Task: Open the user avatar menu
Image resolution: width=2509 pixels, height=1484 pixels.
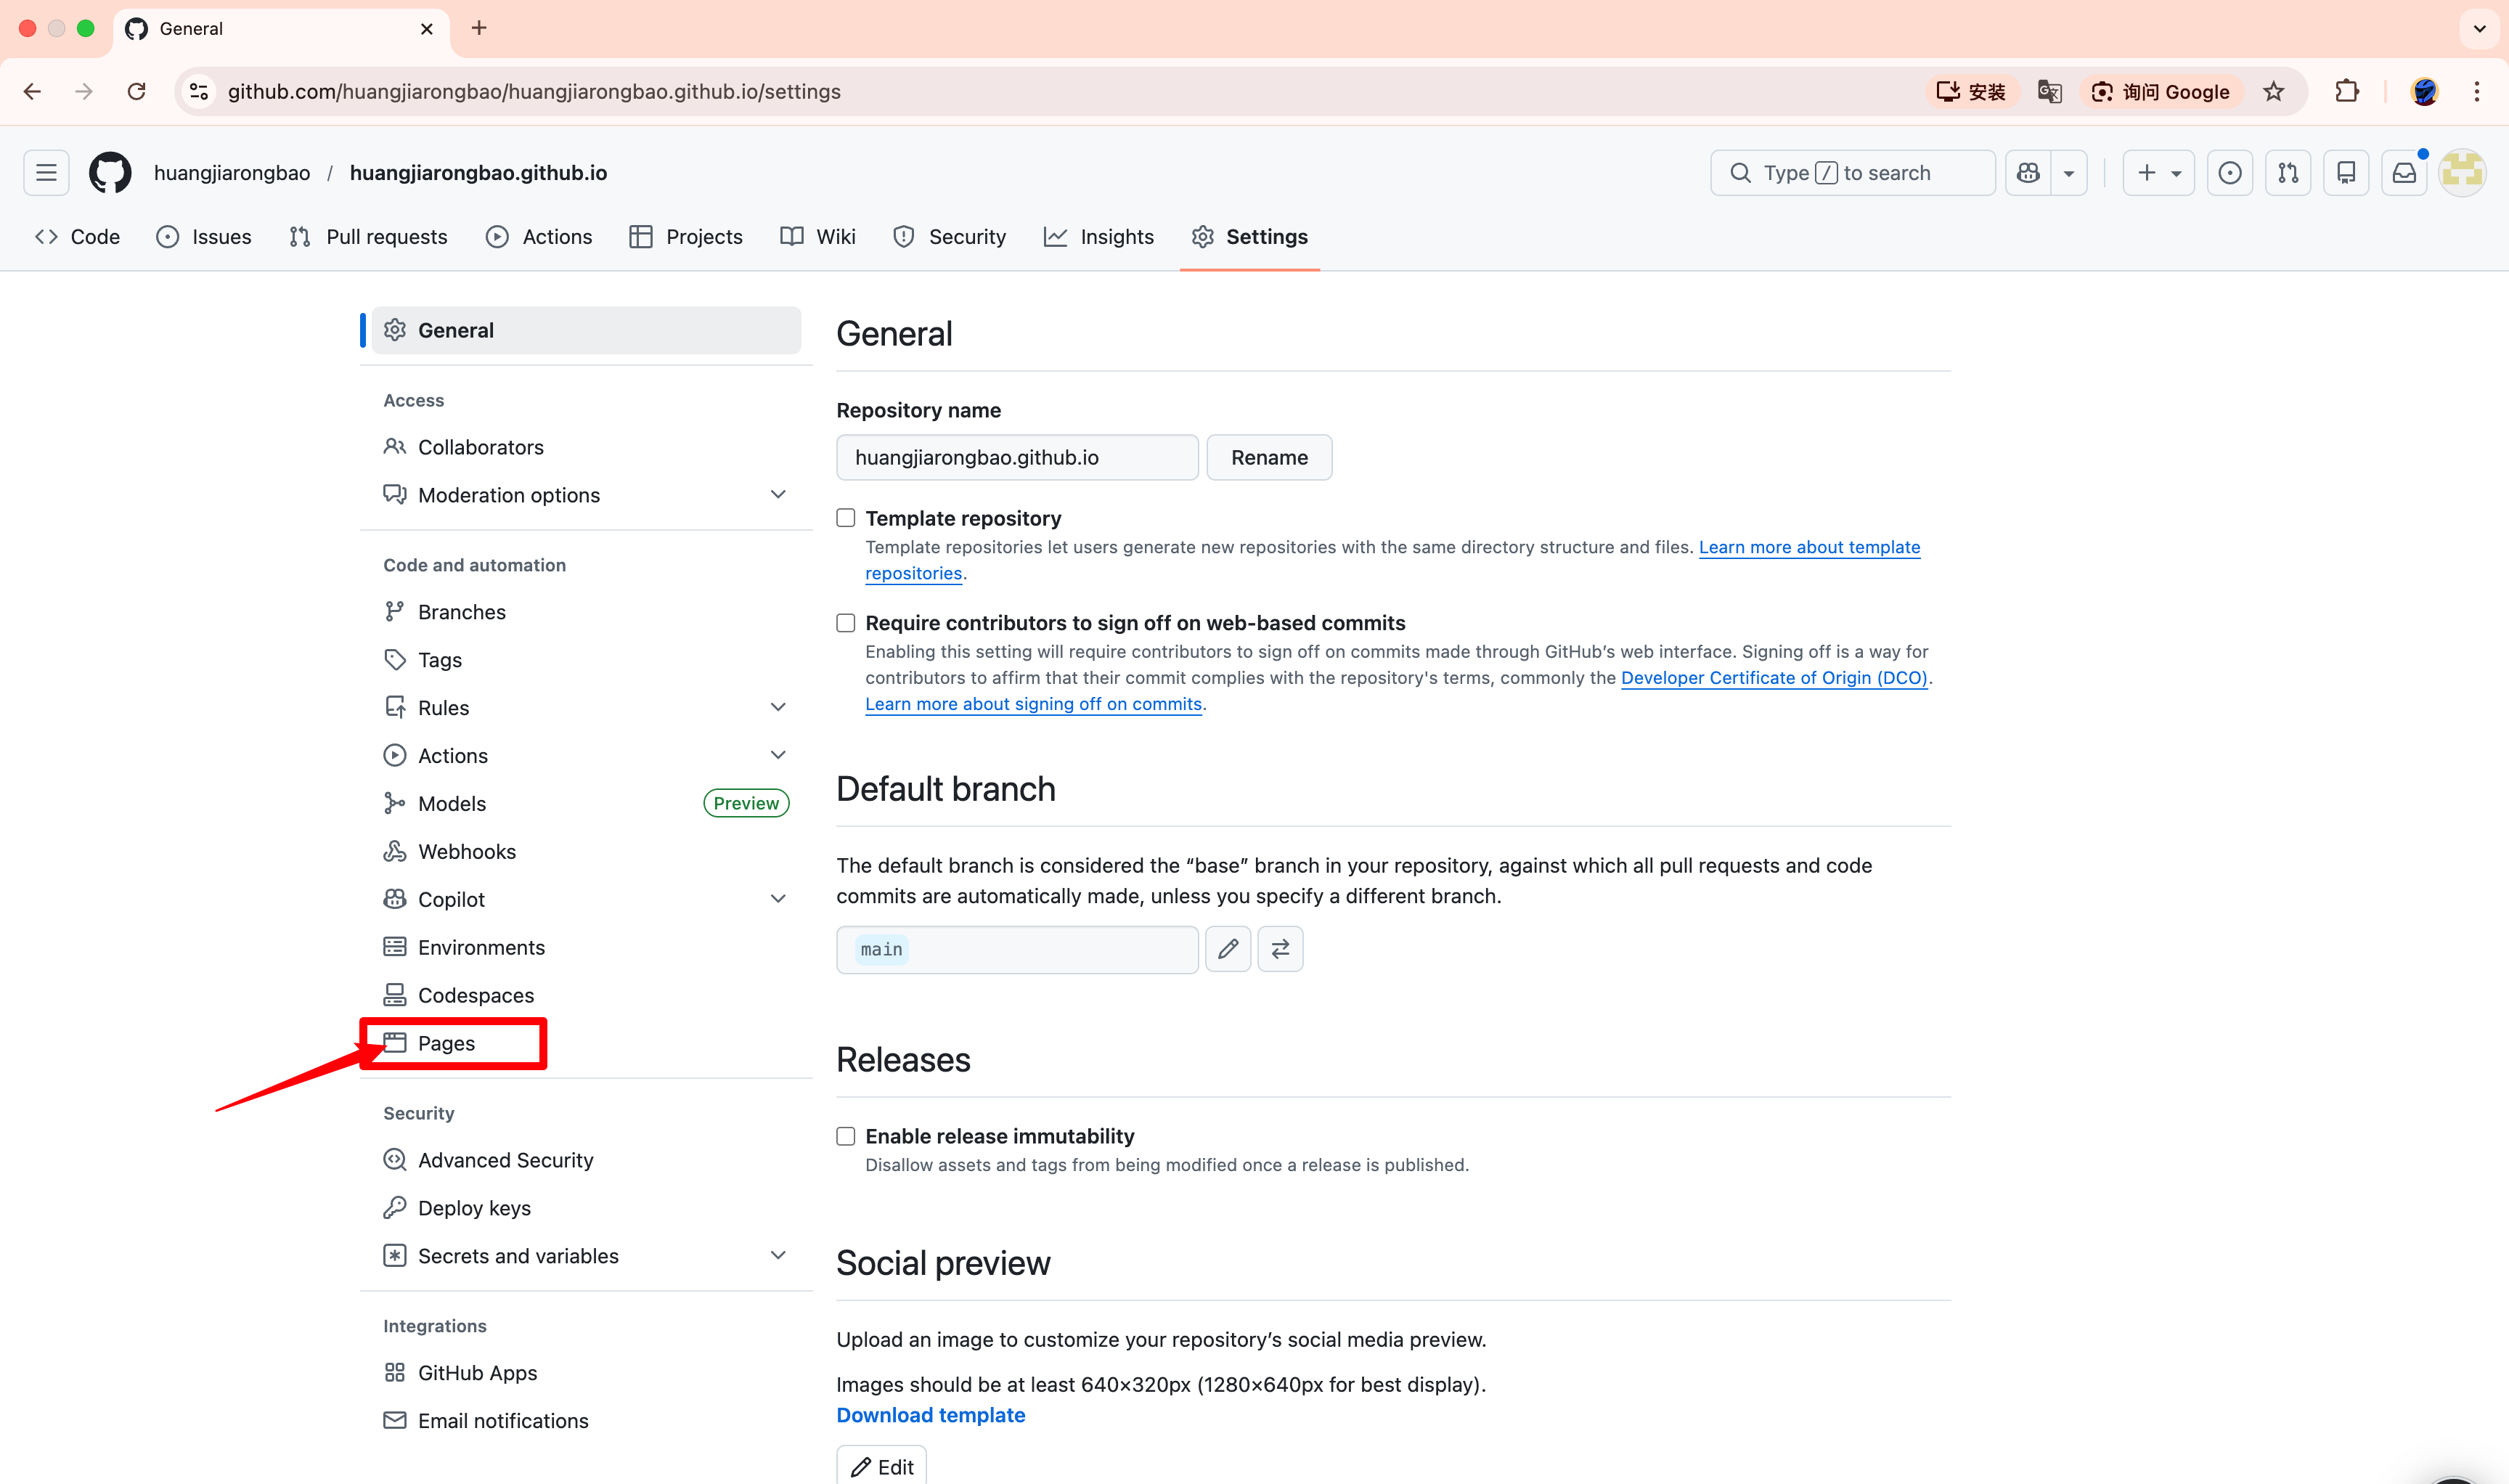Action: 2462,173
